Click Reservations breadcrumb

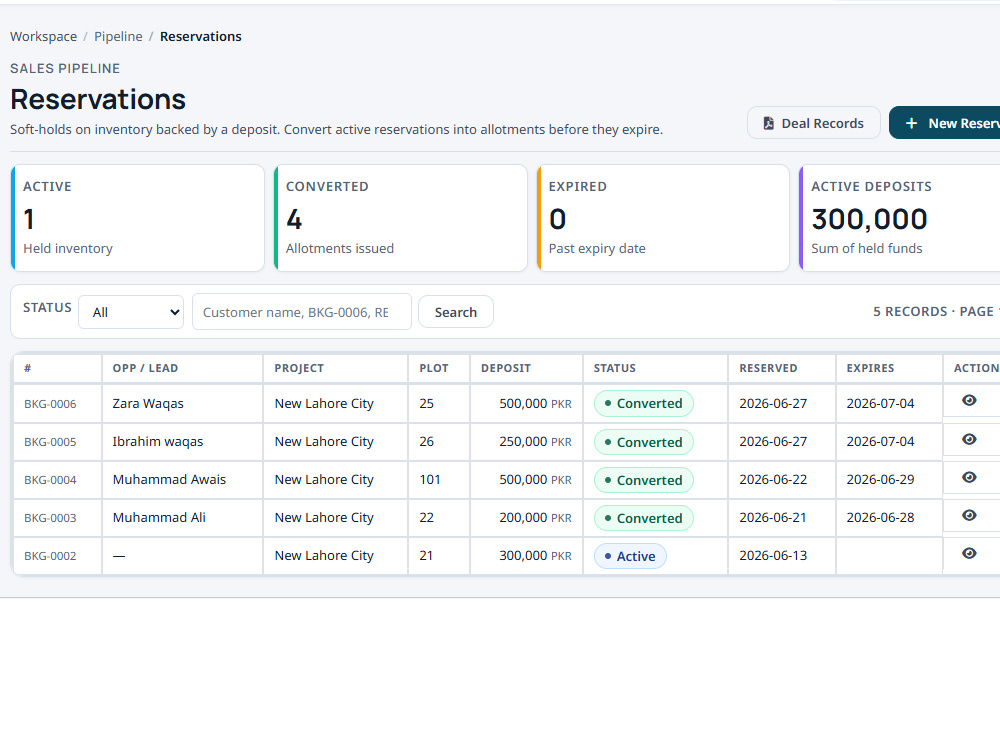tap(200, 36)
